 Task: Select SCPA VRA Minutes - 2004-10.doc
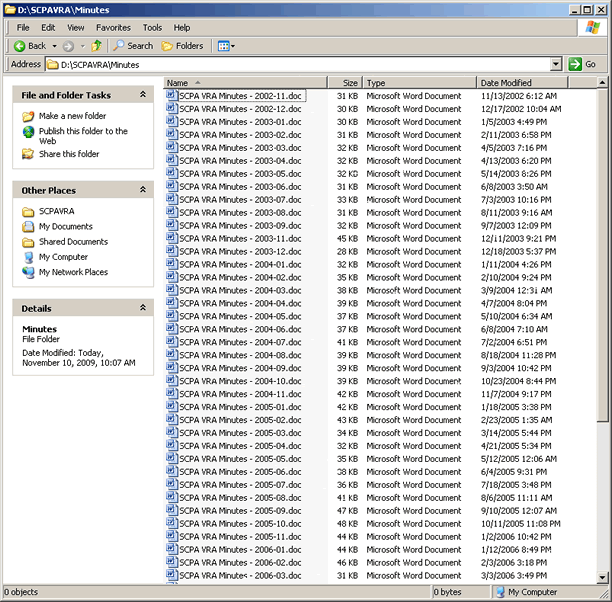(x=240, y=381)
